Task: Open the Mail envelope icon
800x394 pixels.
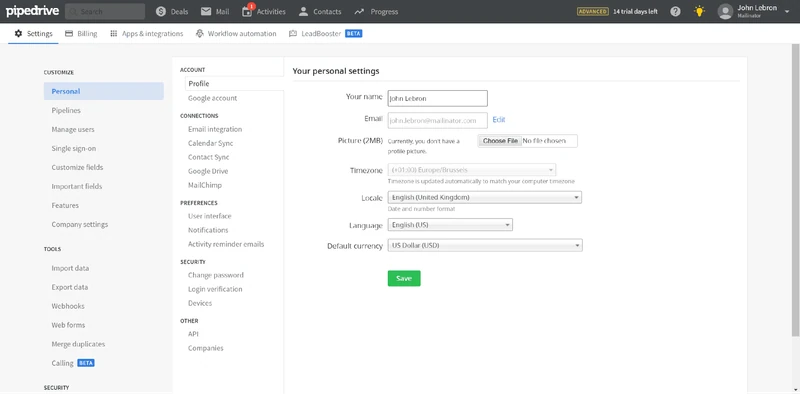Action: 206,11
